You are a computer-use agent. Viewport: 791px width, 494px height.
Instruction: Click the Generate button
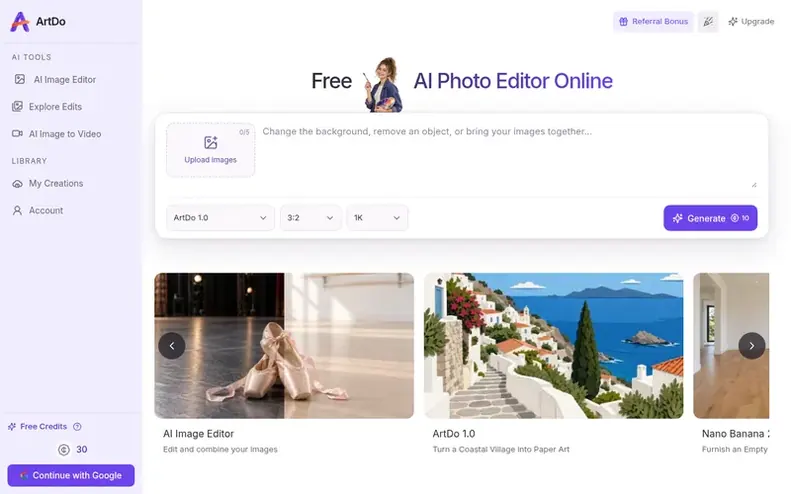click(710, 218)
